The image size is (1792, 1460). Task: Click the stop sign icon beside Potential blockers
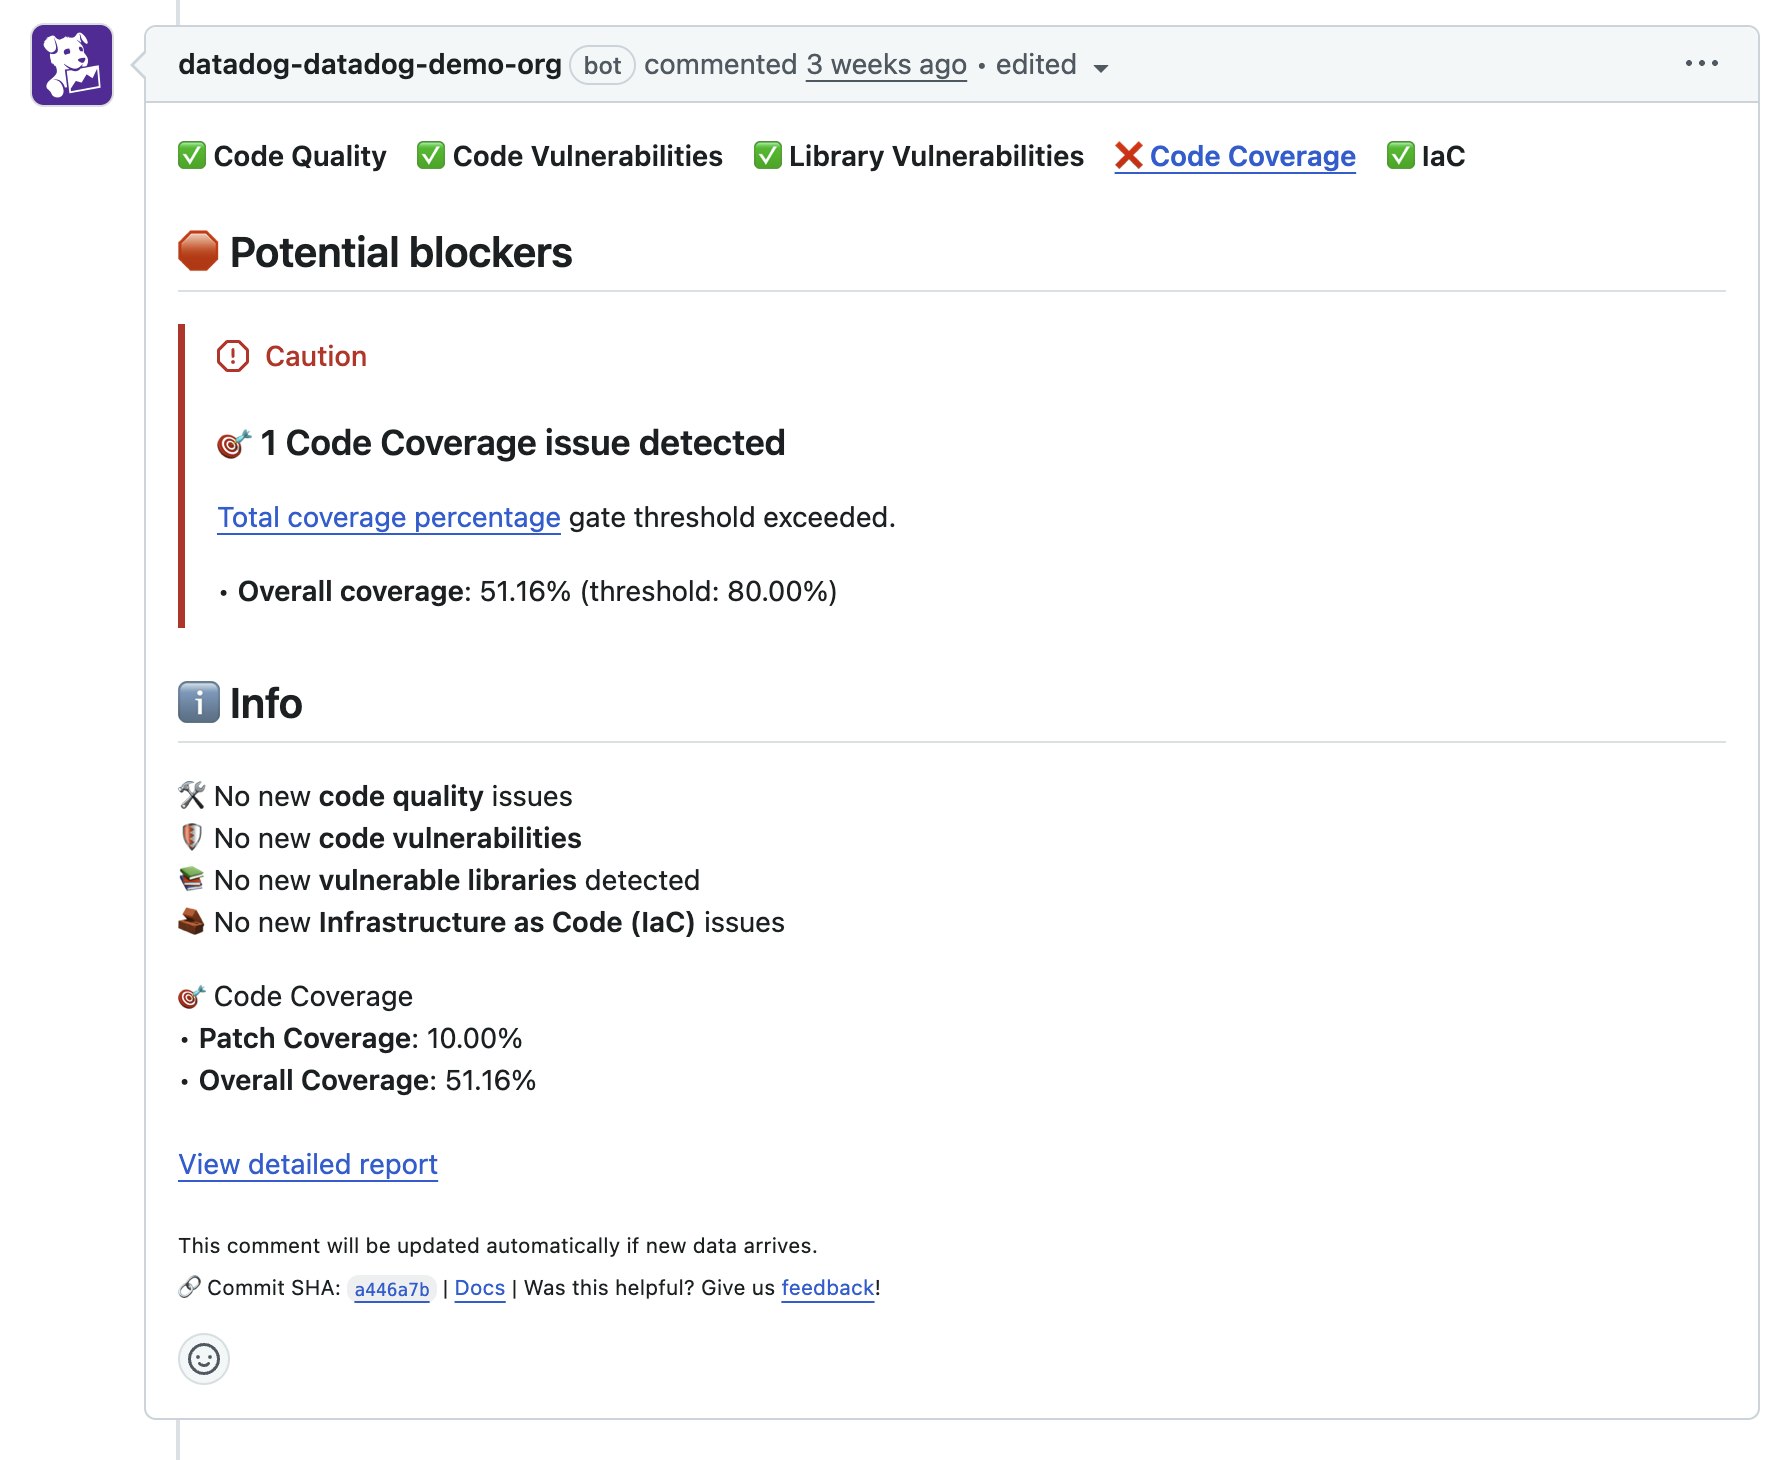pyautogui.click(x=199, y=252)
